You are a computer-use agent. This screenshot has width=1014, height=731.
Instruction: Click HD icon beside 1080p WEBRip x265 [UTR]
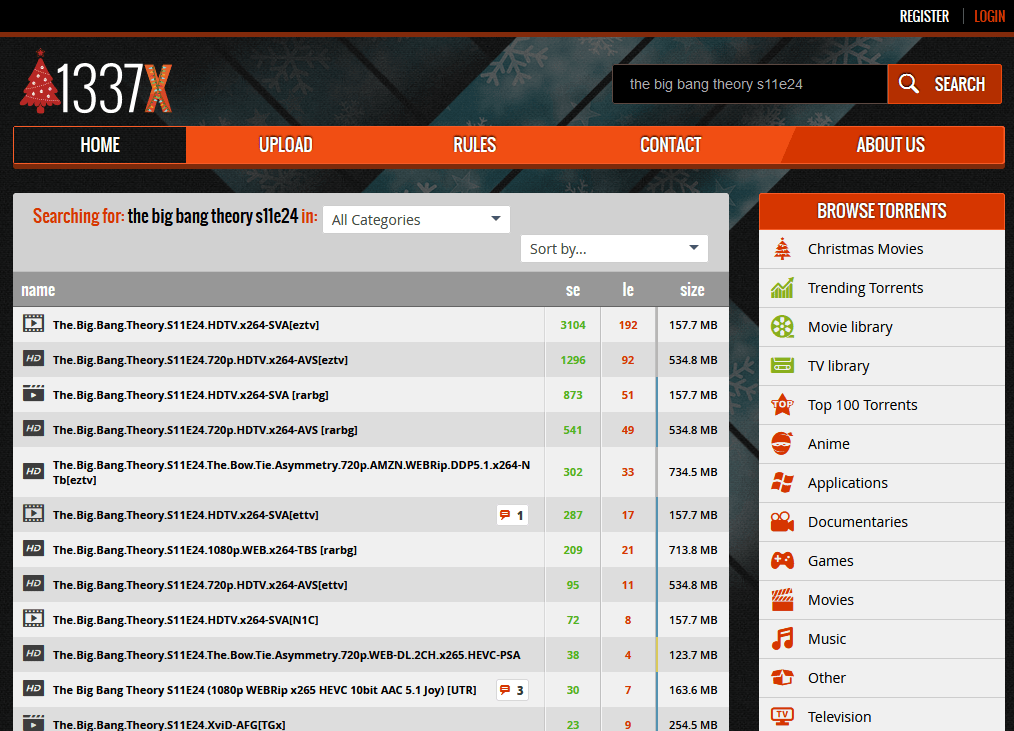coord(34,688)
